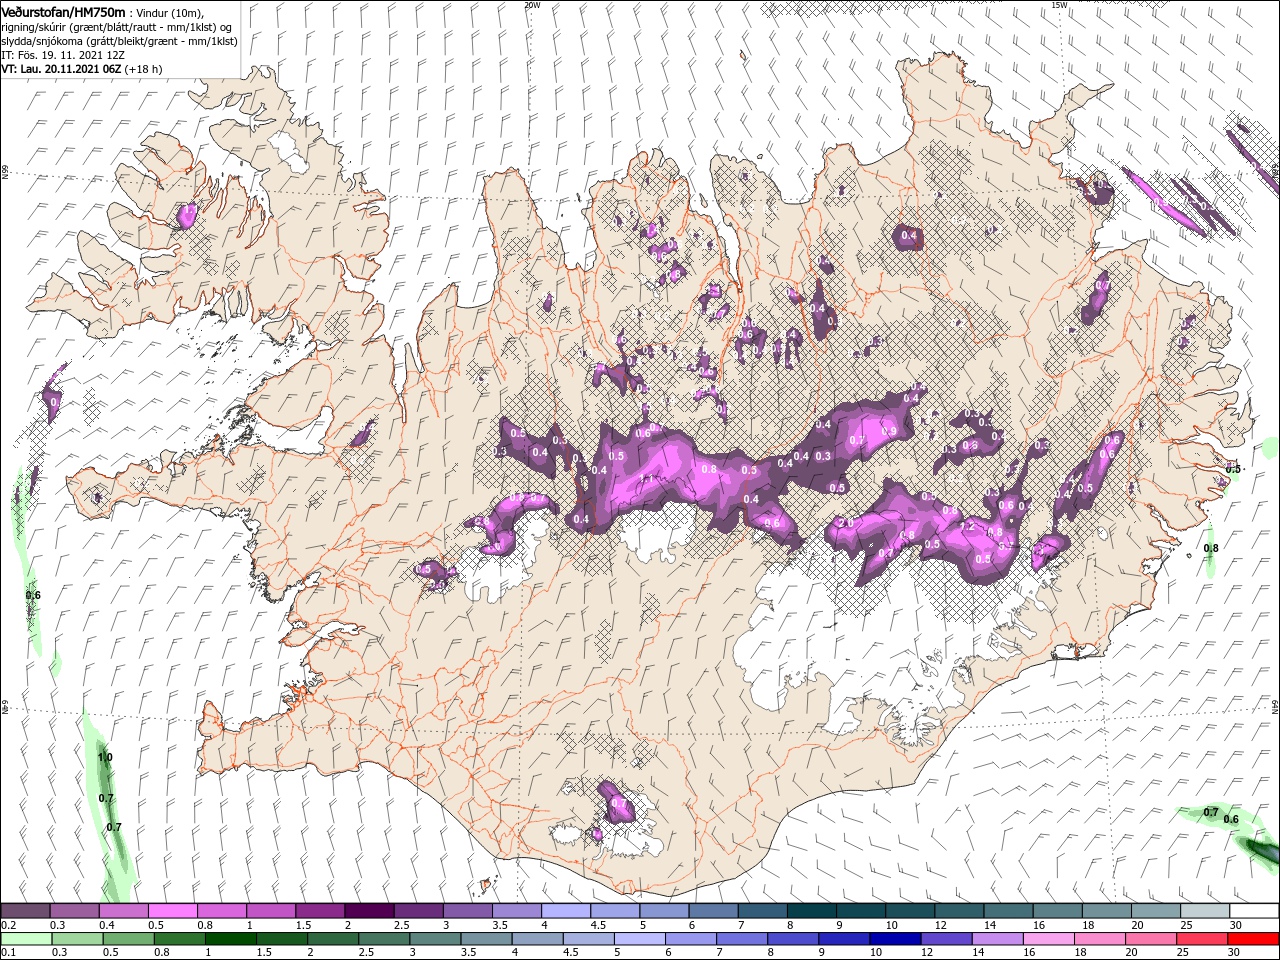Click the 'slydda/snjókoma' legend description line
This screenshot has width=1280, height=960.
[x=118, y=41]
